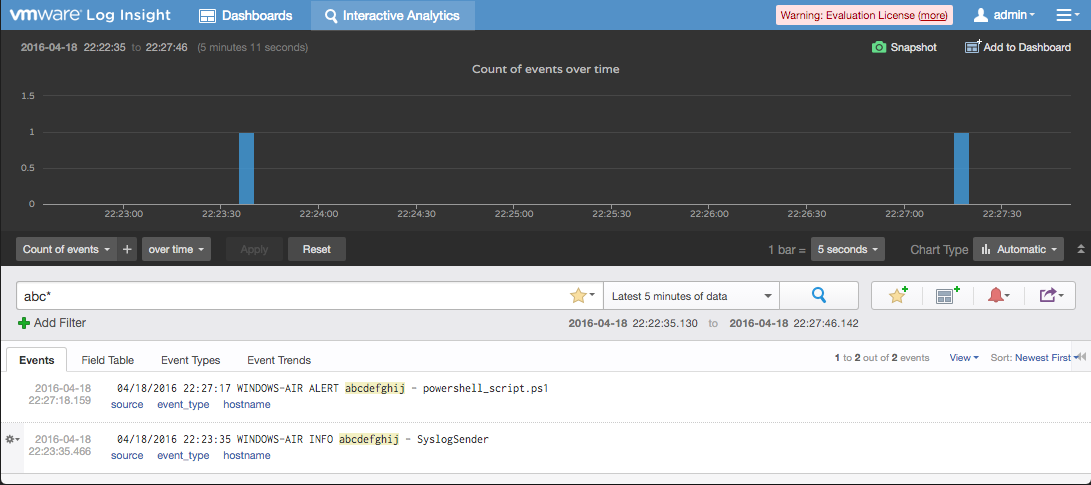Click the search magnifier button
The width and height of the screenshot is (1091, 485).
pos(819,296)
